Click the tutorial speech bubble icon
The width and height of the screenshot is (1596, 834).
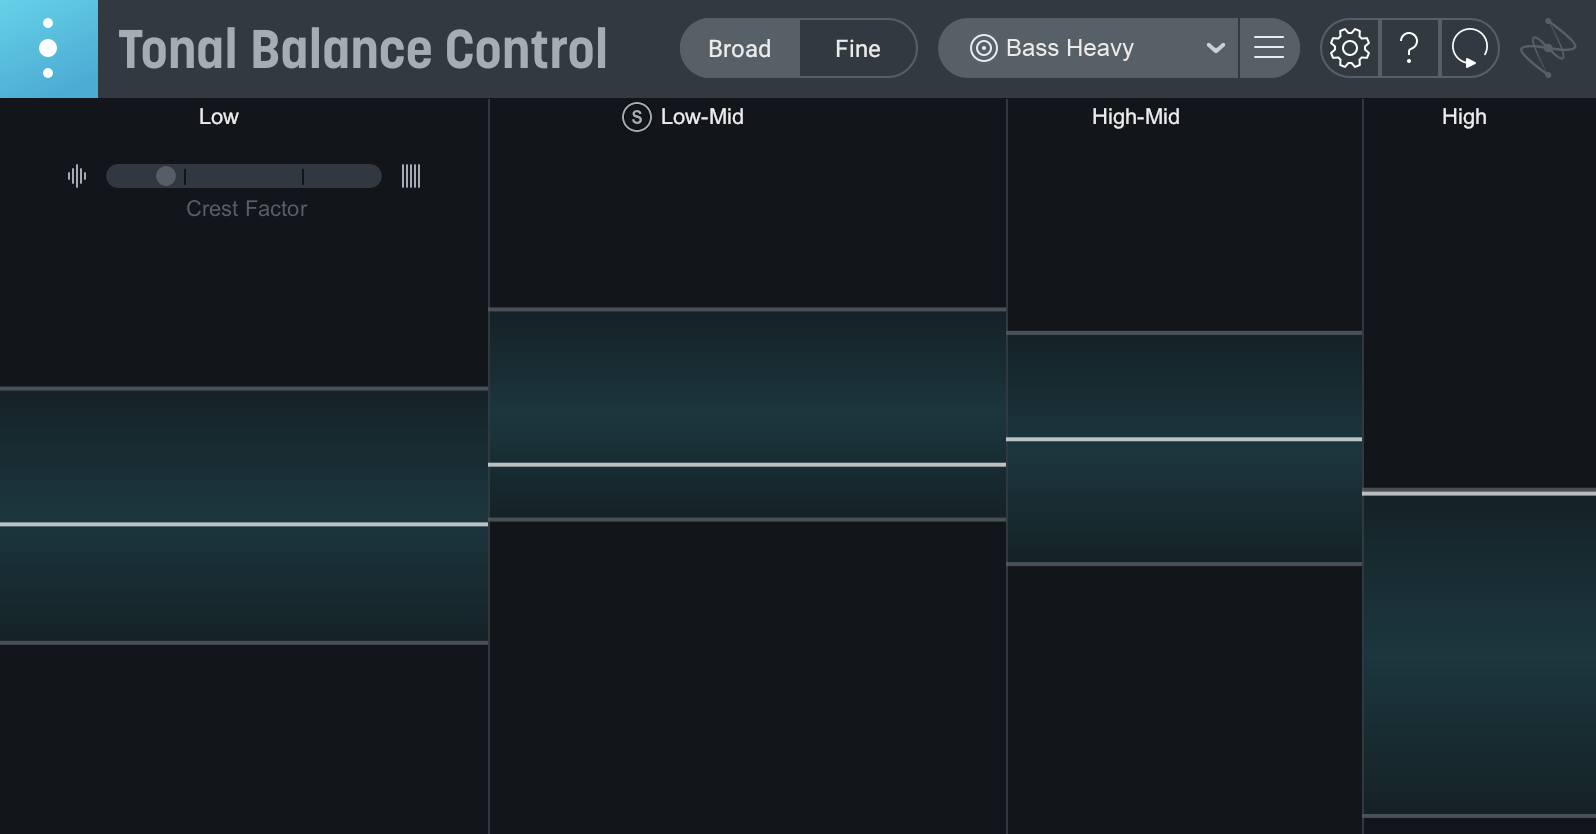pyautogui.click(x=1469, y=48)
